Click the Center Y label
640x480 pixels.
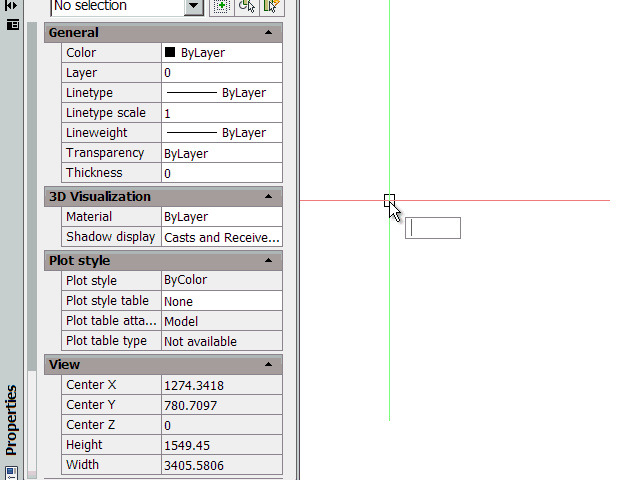(91, 405)
